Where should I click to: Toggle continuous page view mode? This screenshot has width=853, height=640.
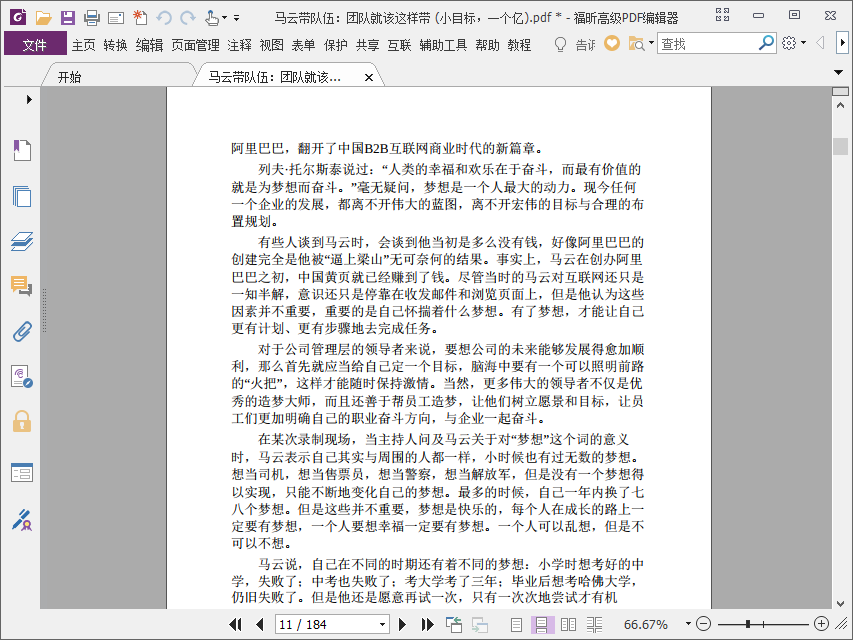pos(542,624)
